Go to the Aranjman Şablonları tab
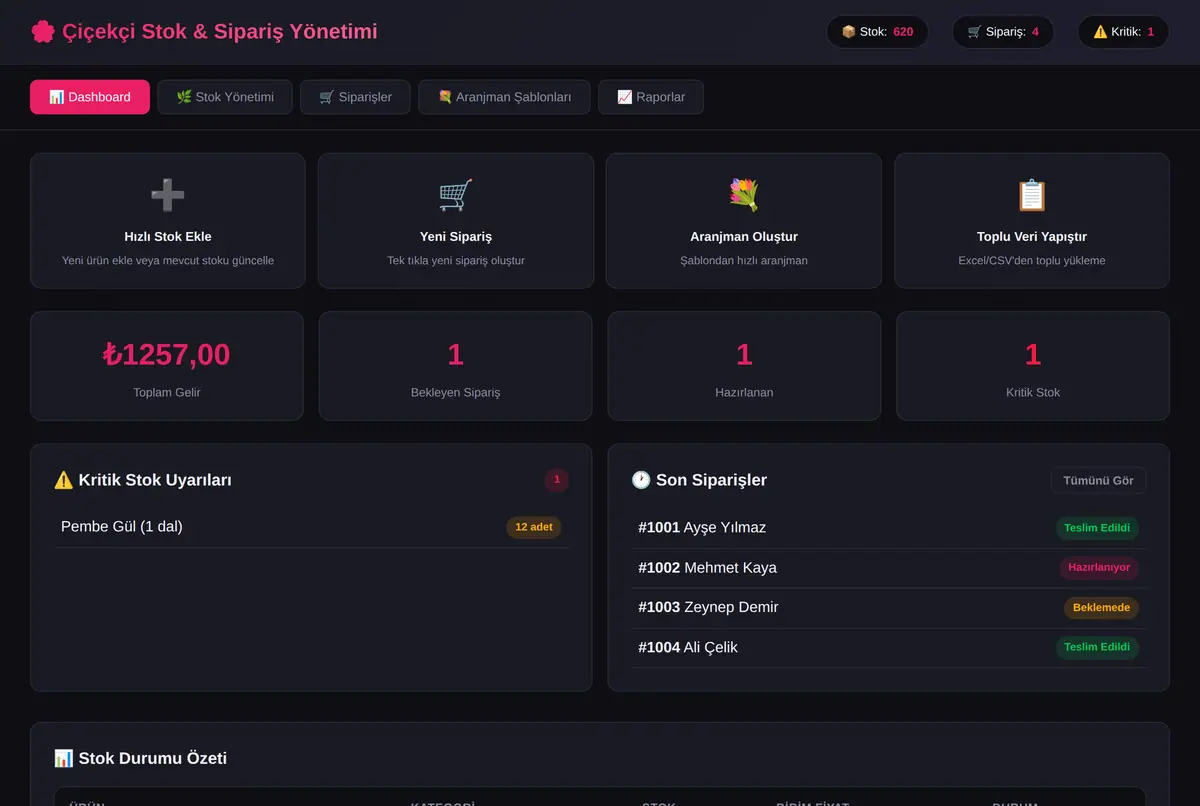Viewport: 1200px width, 806px height. coord(504,97)
